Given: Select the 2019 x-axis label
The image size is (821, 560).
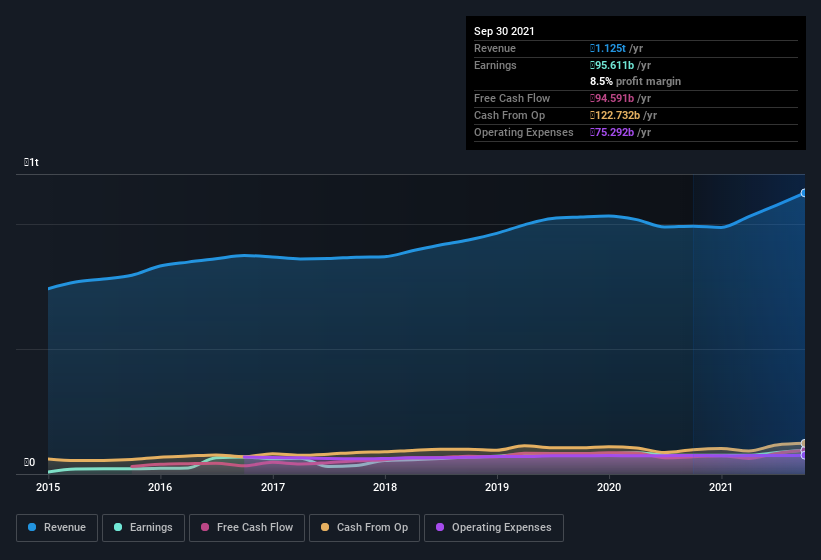Looking at the screenshot, I should [x=497, y=487].
